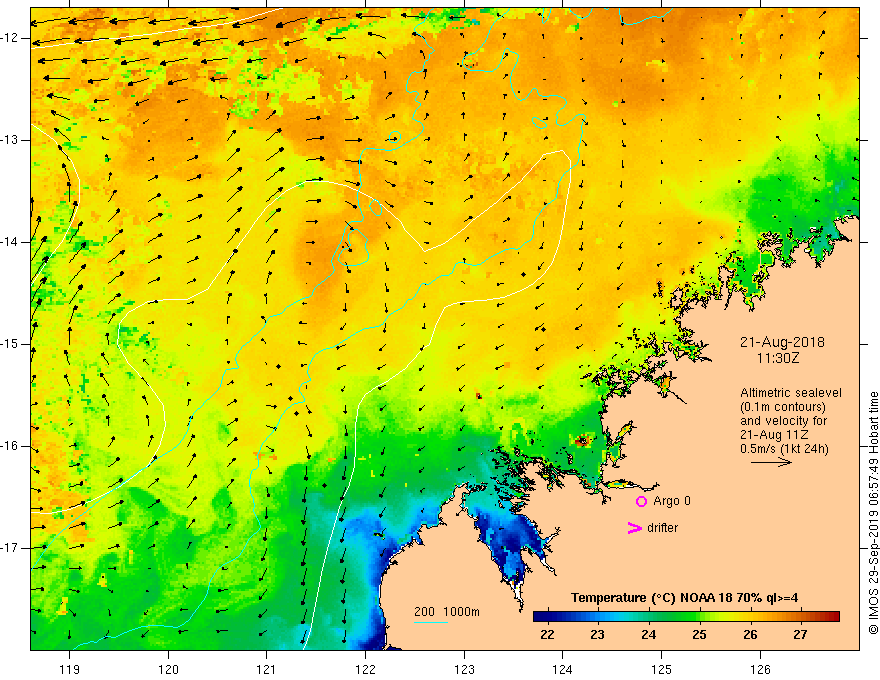Click the longitude 120 axis label
The width and height of the screenshot is (880, 680).
point(168,670)
